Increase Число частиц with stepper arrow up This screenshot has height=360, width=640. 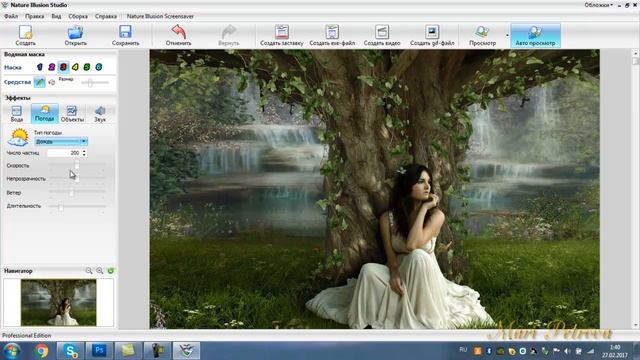click(x=84, y=151)
